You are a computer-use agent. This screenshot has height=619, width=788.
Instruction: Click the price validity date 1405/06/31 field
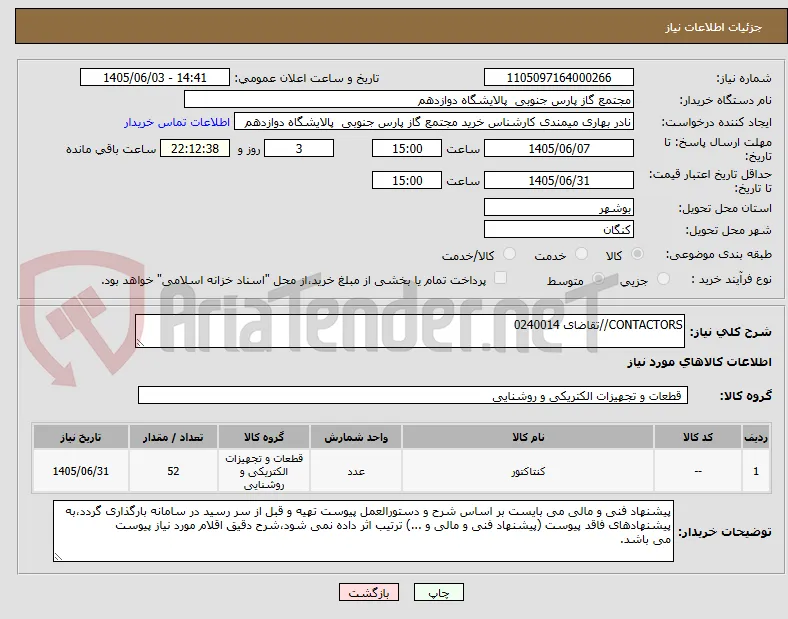[558, 180]
